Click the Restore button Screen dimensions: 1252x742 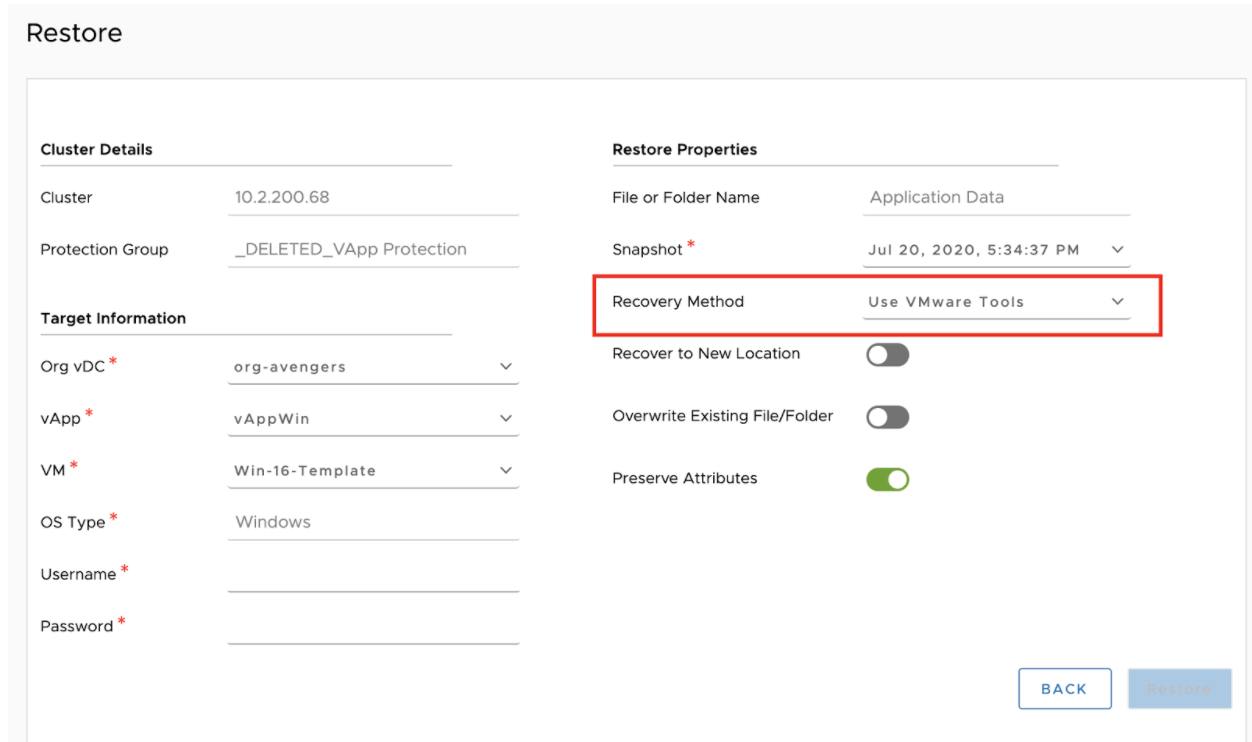point(1179,689)
